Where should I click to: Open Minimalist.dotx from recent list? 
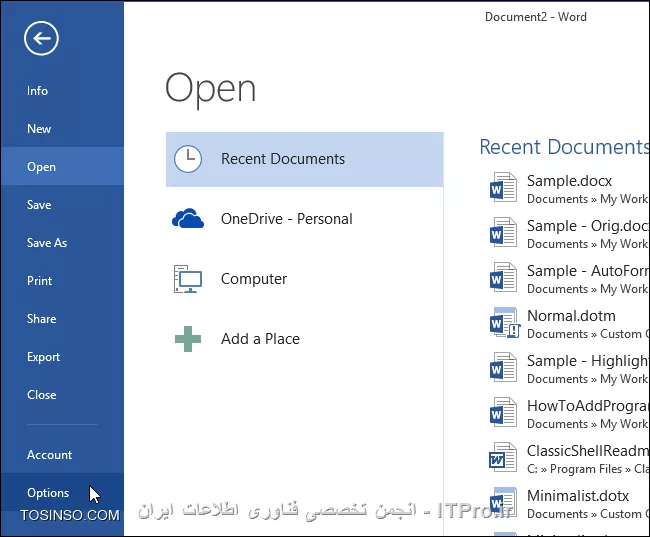pyautogui.click(x=565, y=504)
